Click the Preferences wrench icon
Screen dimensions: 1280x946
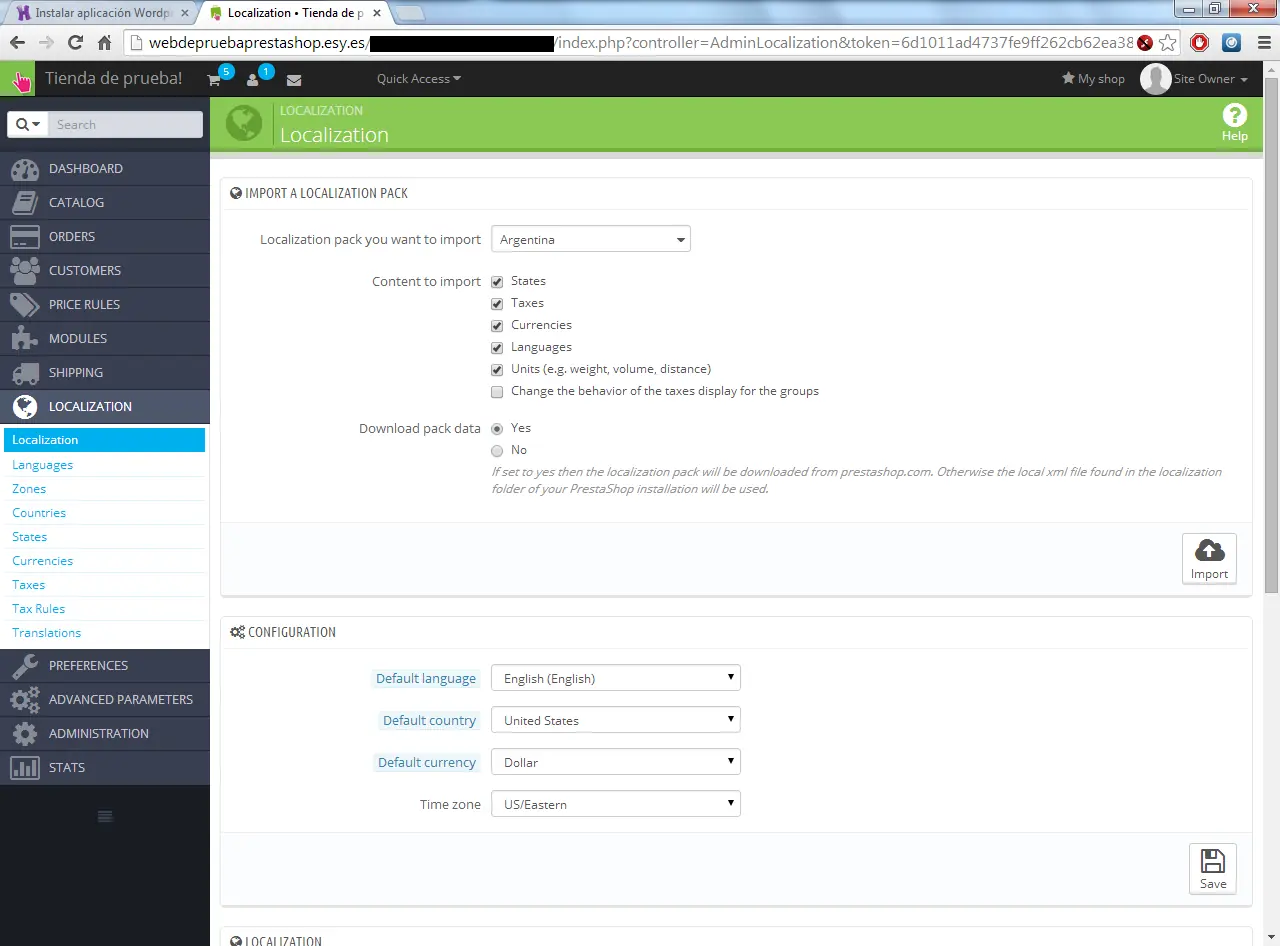tap(24, 666)
